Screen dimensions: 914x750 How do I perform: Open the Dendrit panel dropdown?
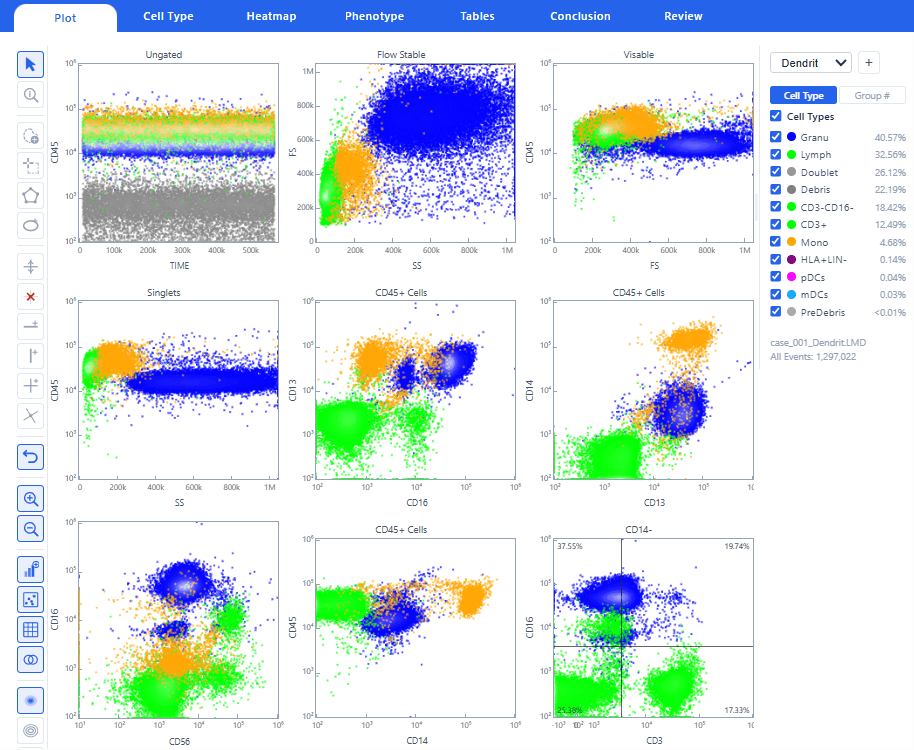point(811,63)
